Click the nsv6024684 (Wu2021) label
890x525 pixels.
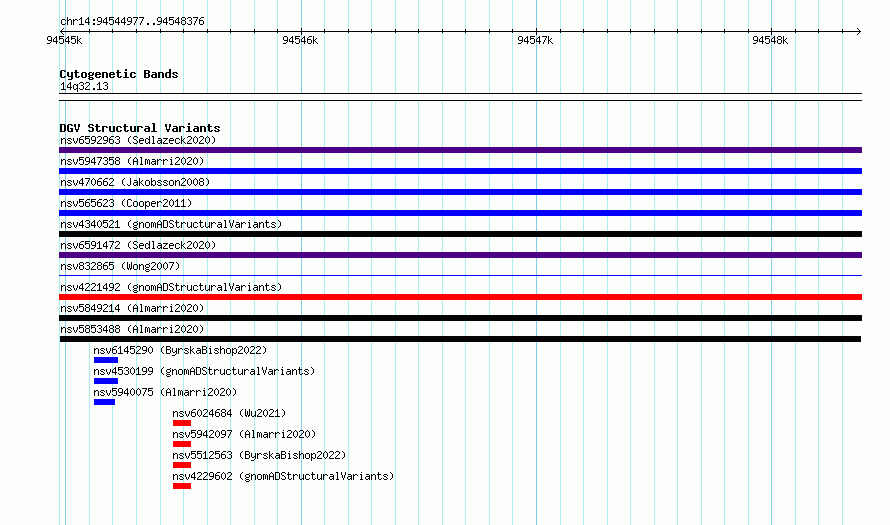click(229, 413)
